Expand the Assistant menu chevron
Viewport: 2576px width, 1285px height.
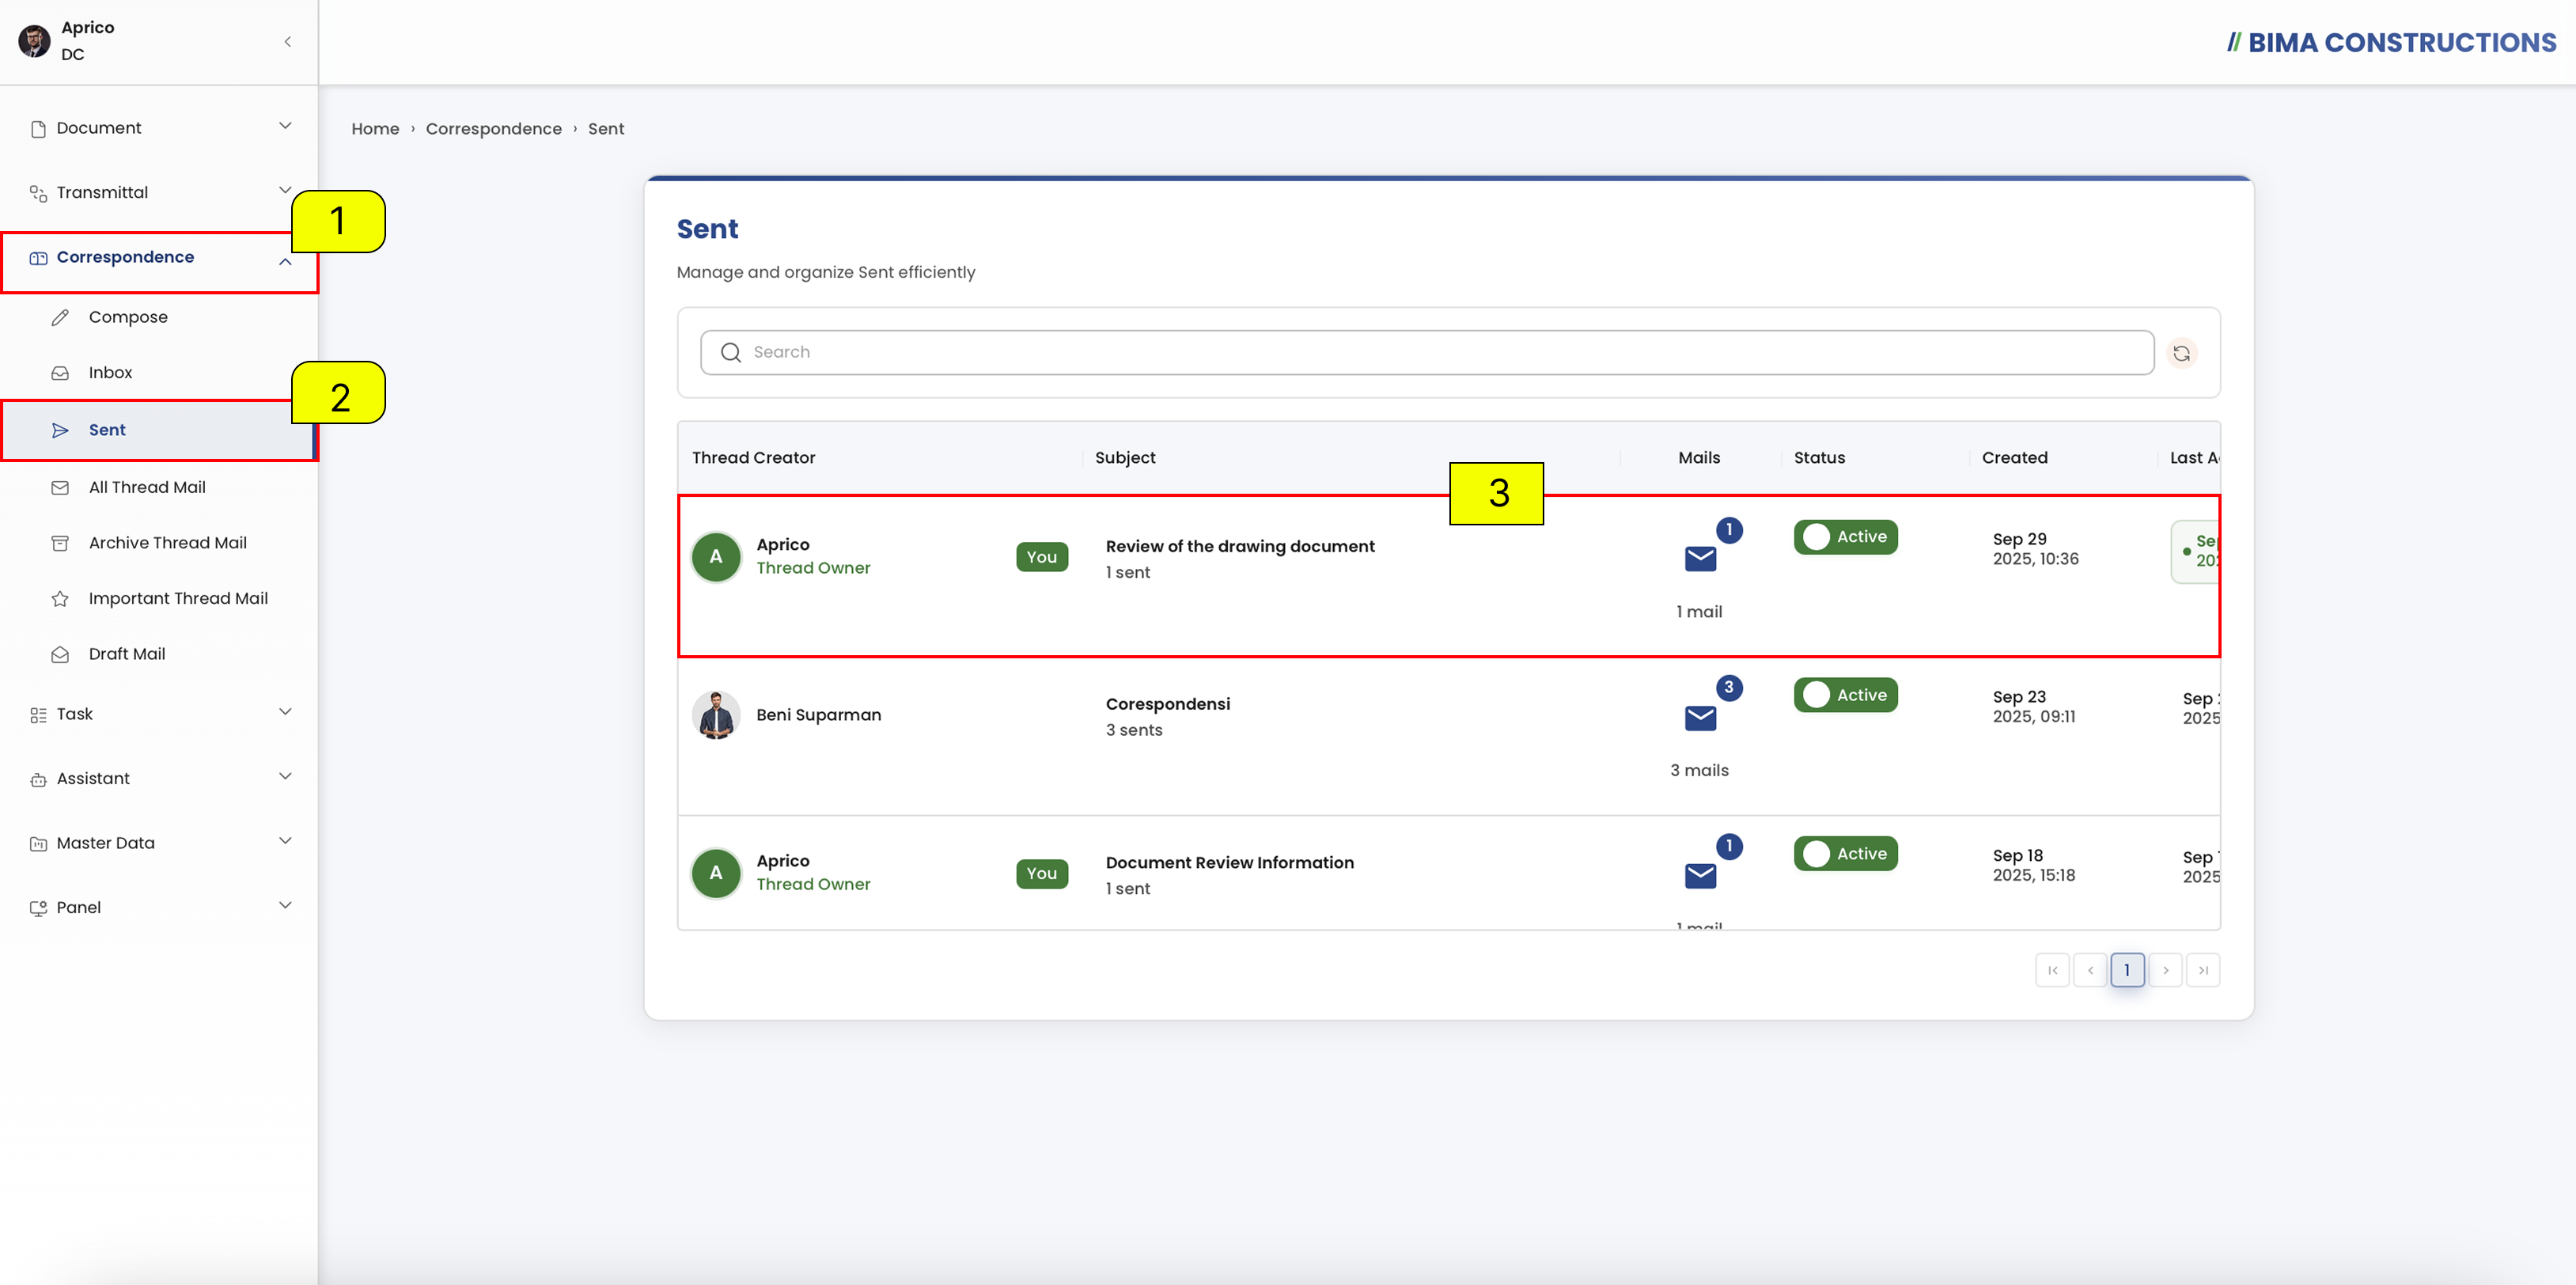click(x=285, y=776)
